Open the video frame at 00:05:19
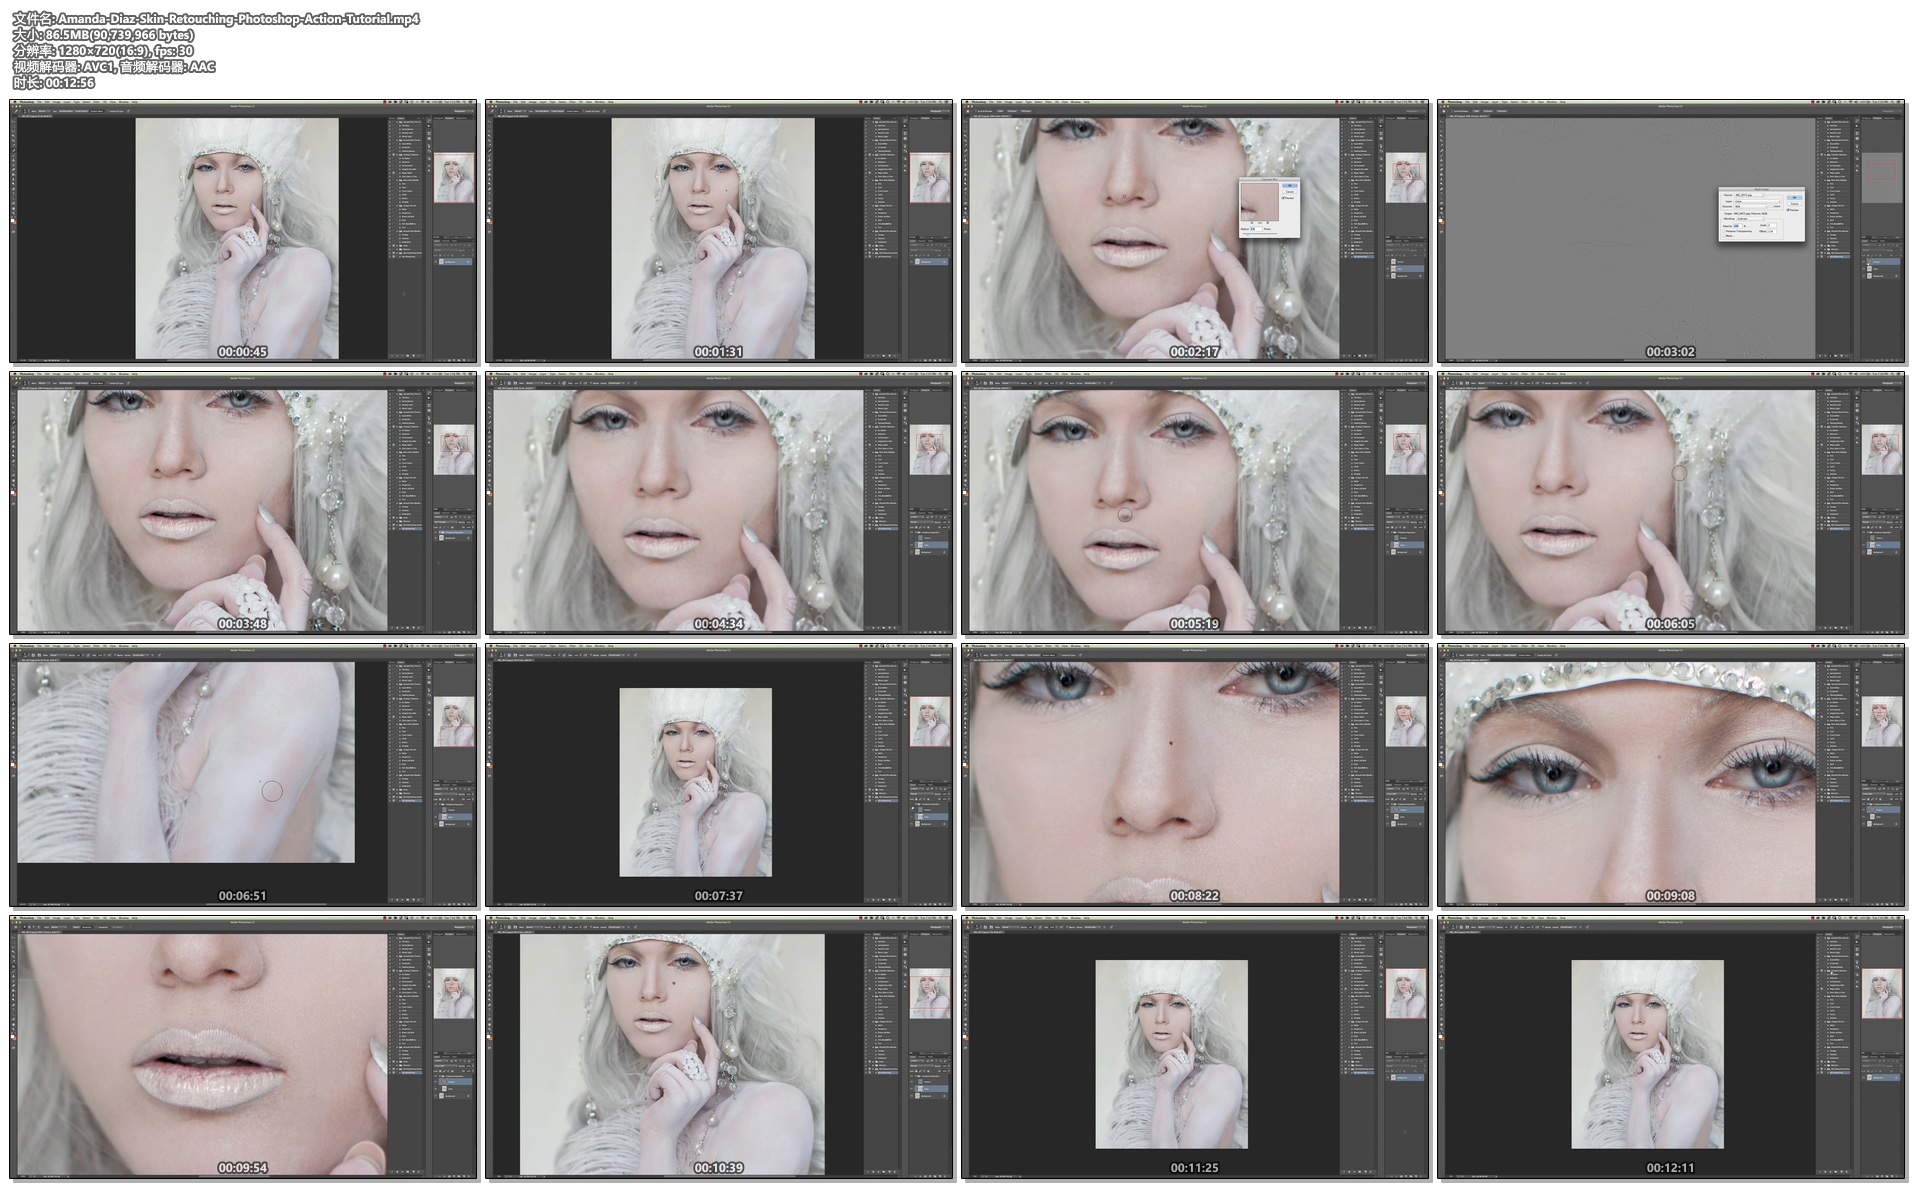Image resolution: width=1914 pixels, height=1188 pixels. click(x=1196, y=503)
